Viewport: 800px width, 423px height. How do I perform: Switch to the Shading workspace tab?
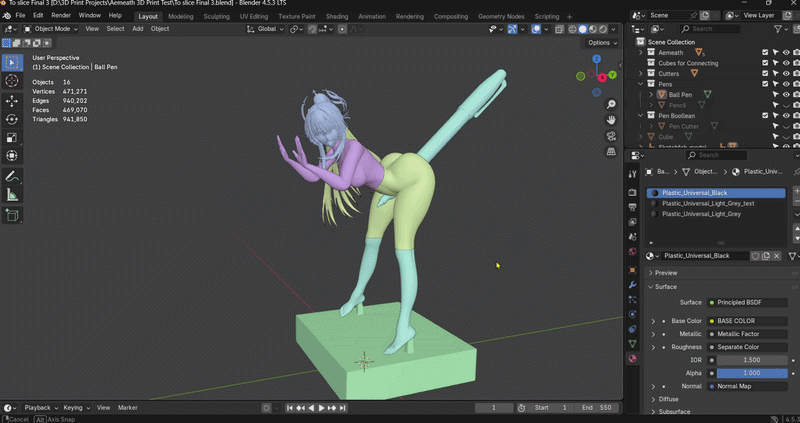337,16
